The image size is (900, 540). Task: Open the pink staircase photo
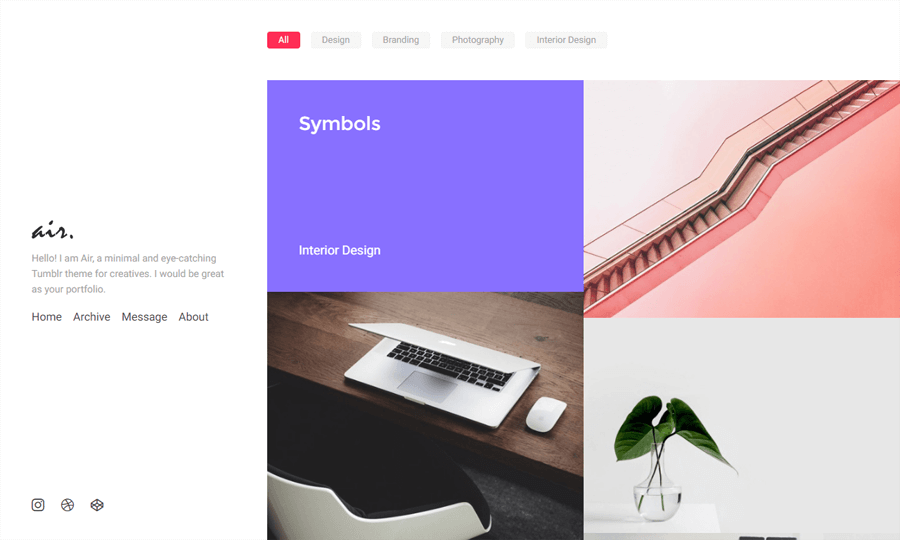742,199
